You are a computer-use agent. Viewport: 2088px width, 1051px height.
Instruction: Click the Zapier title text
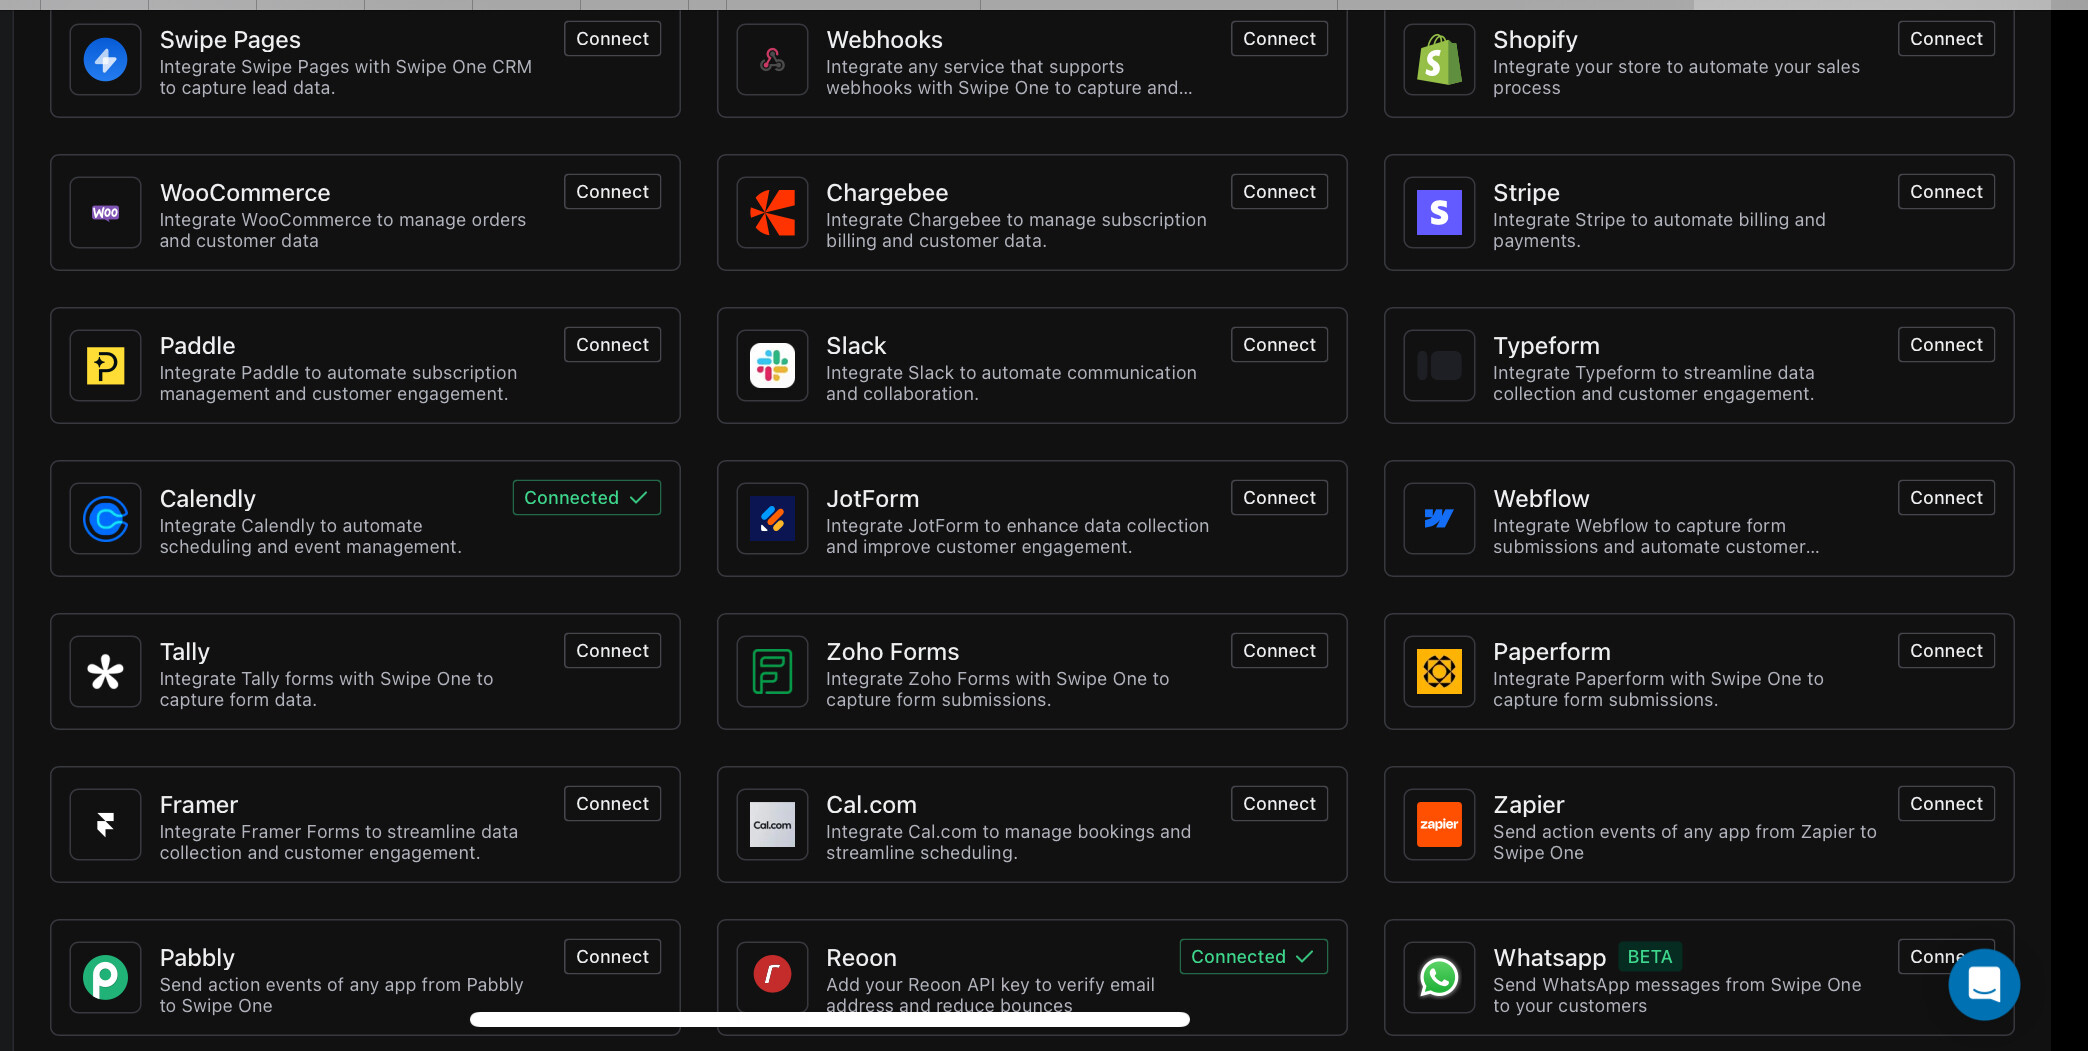(x=1528, y=805)
